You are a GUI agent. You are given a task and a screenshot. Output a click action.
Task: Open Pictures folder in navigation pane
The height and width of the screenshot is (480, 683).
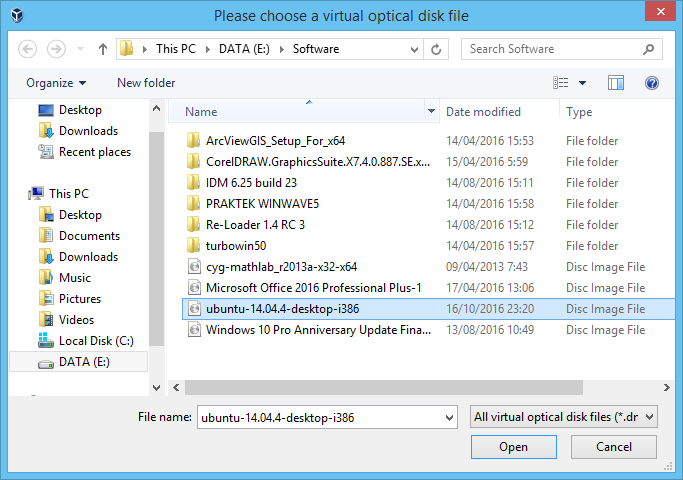pyautogui.click(x=69, y=298)
